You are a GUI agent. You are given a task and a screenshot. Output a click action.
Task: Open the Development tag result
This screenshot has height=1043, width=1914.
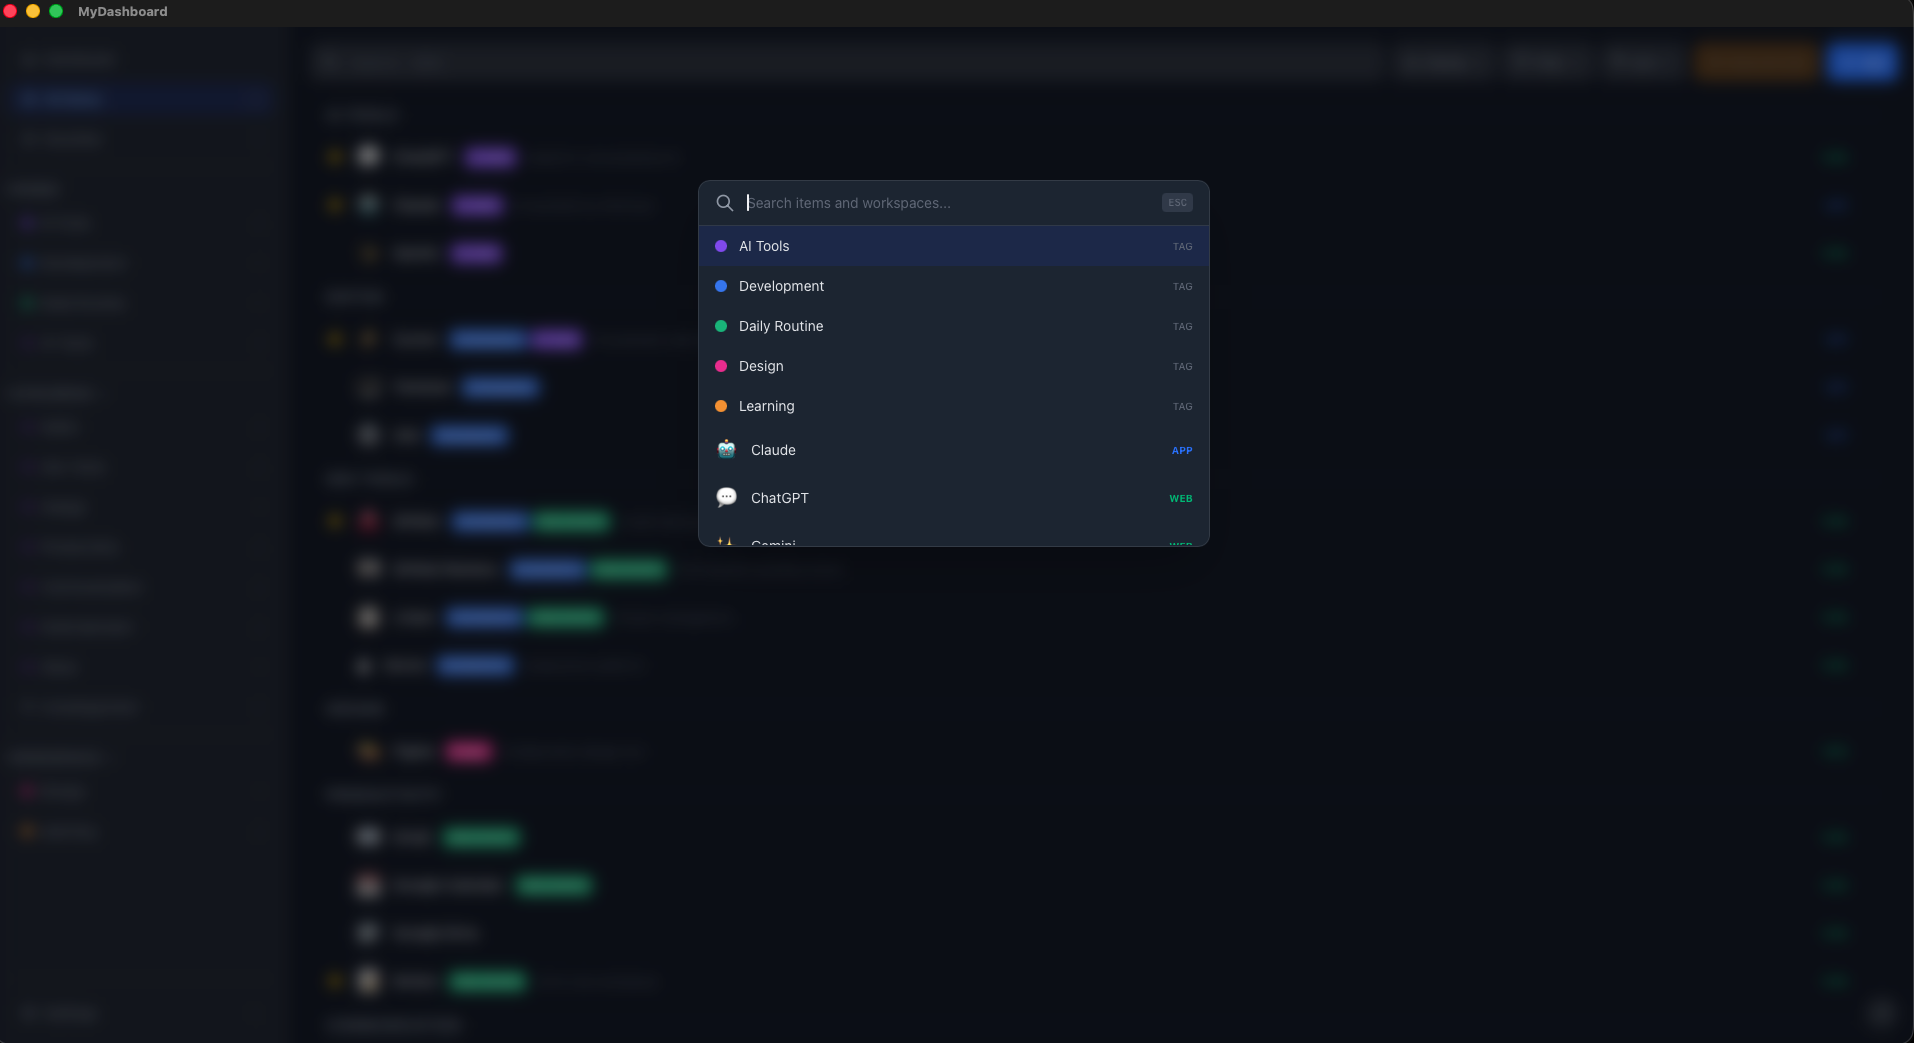click(x=950, y=286)
